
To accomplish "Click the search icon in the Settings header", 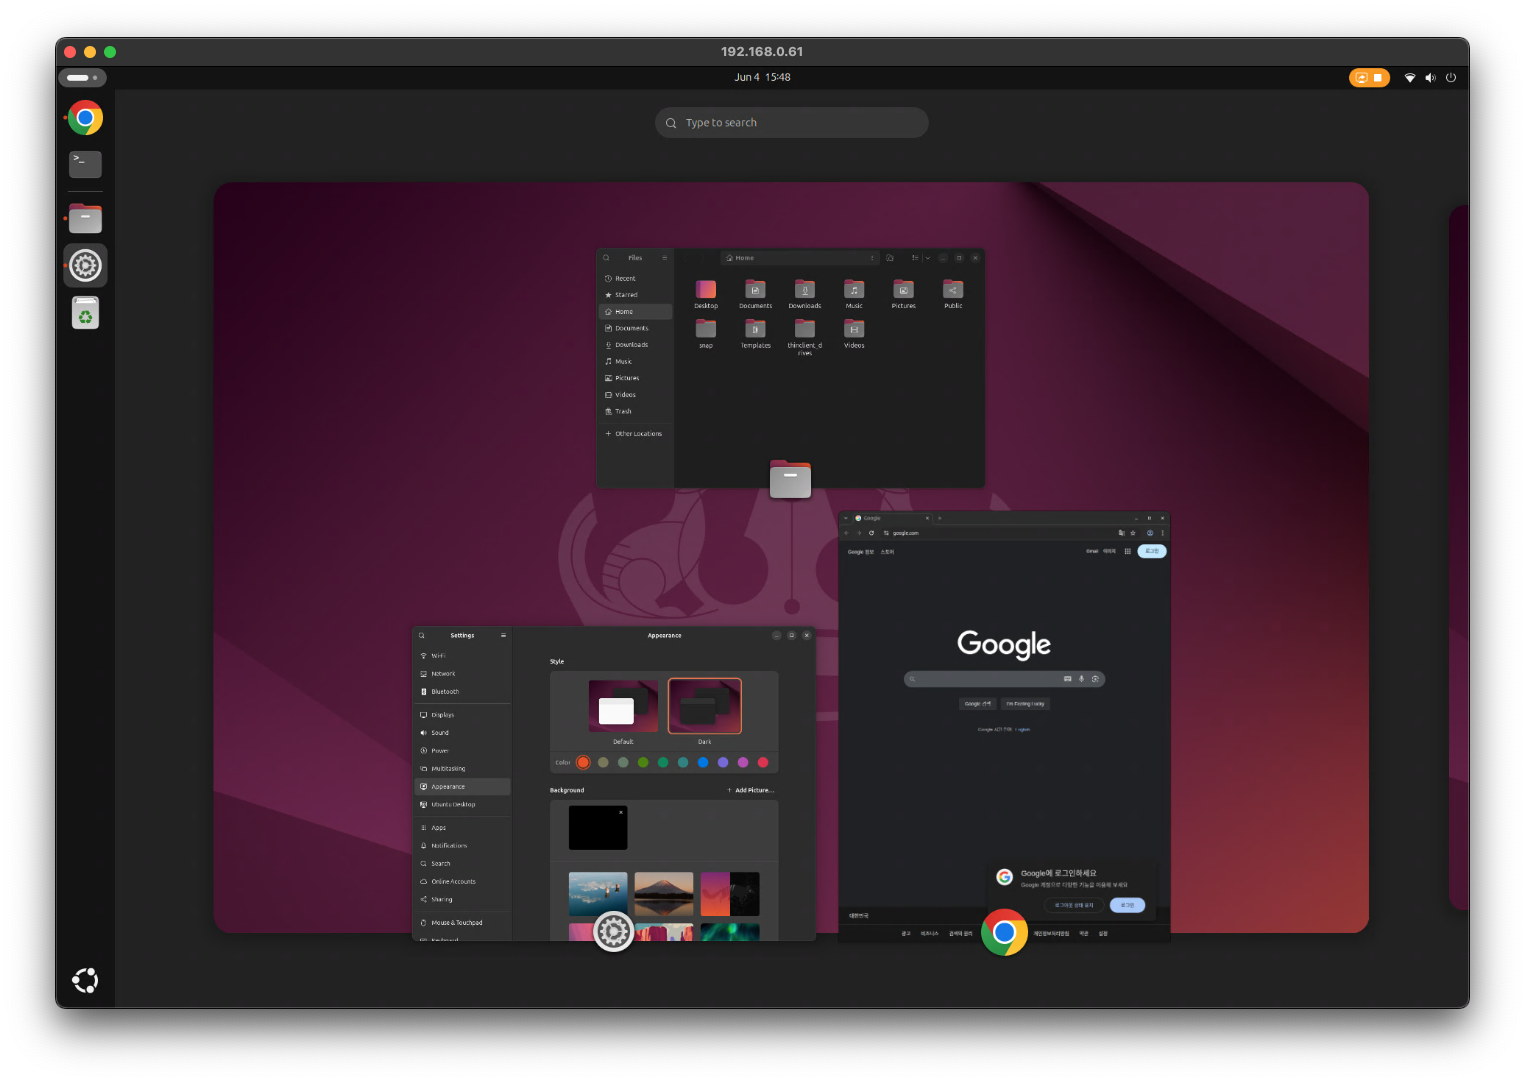I will pyautogui.click(x=422, y=636).
